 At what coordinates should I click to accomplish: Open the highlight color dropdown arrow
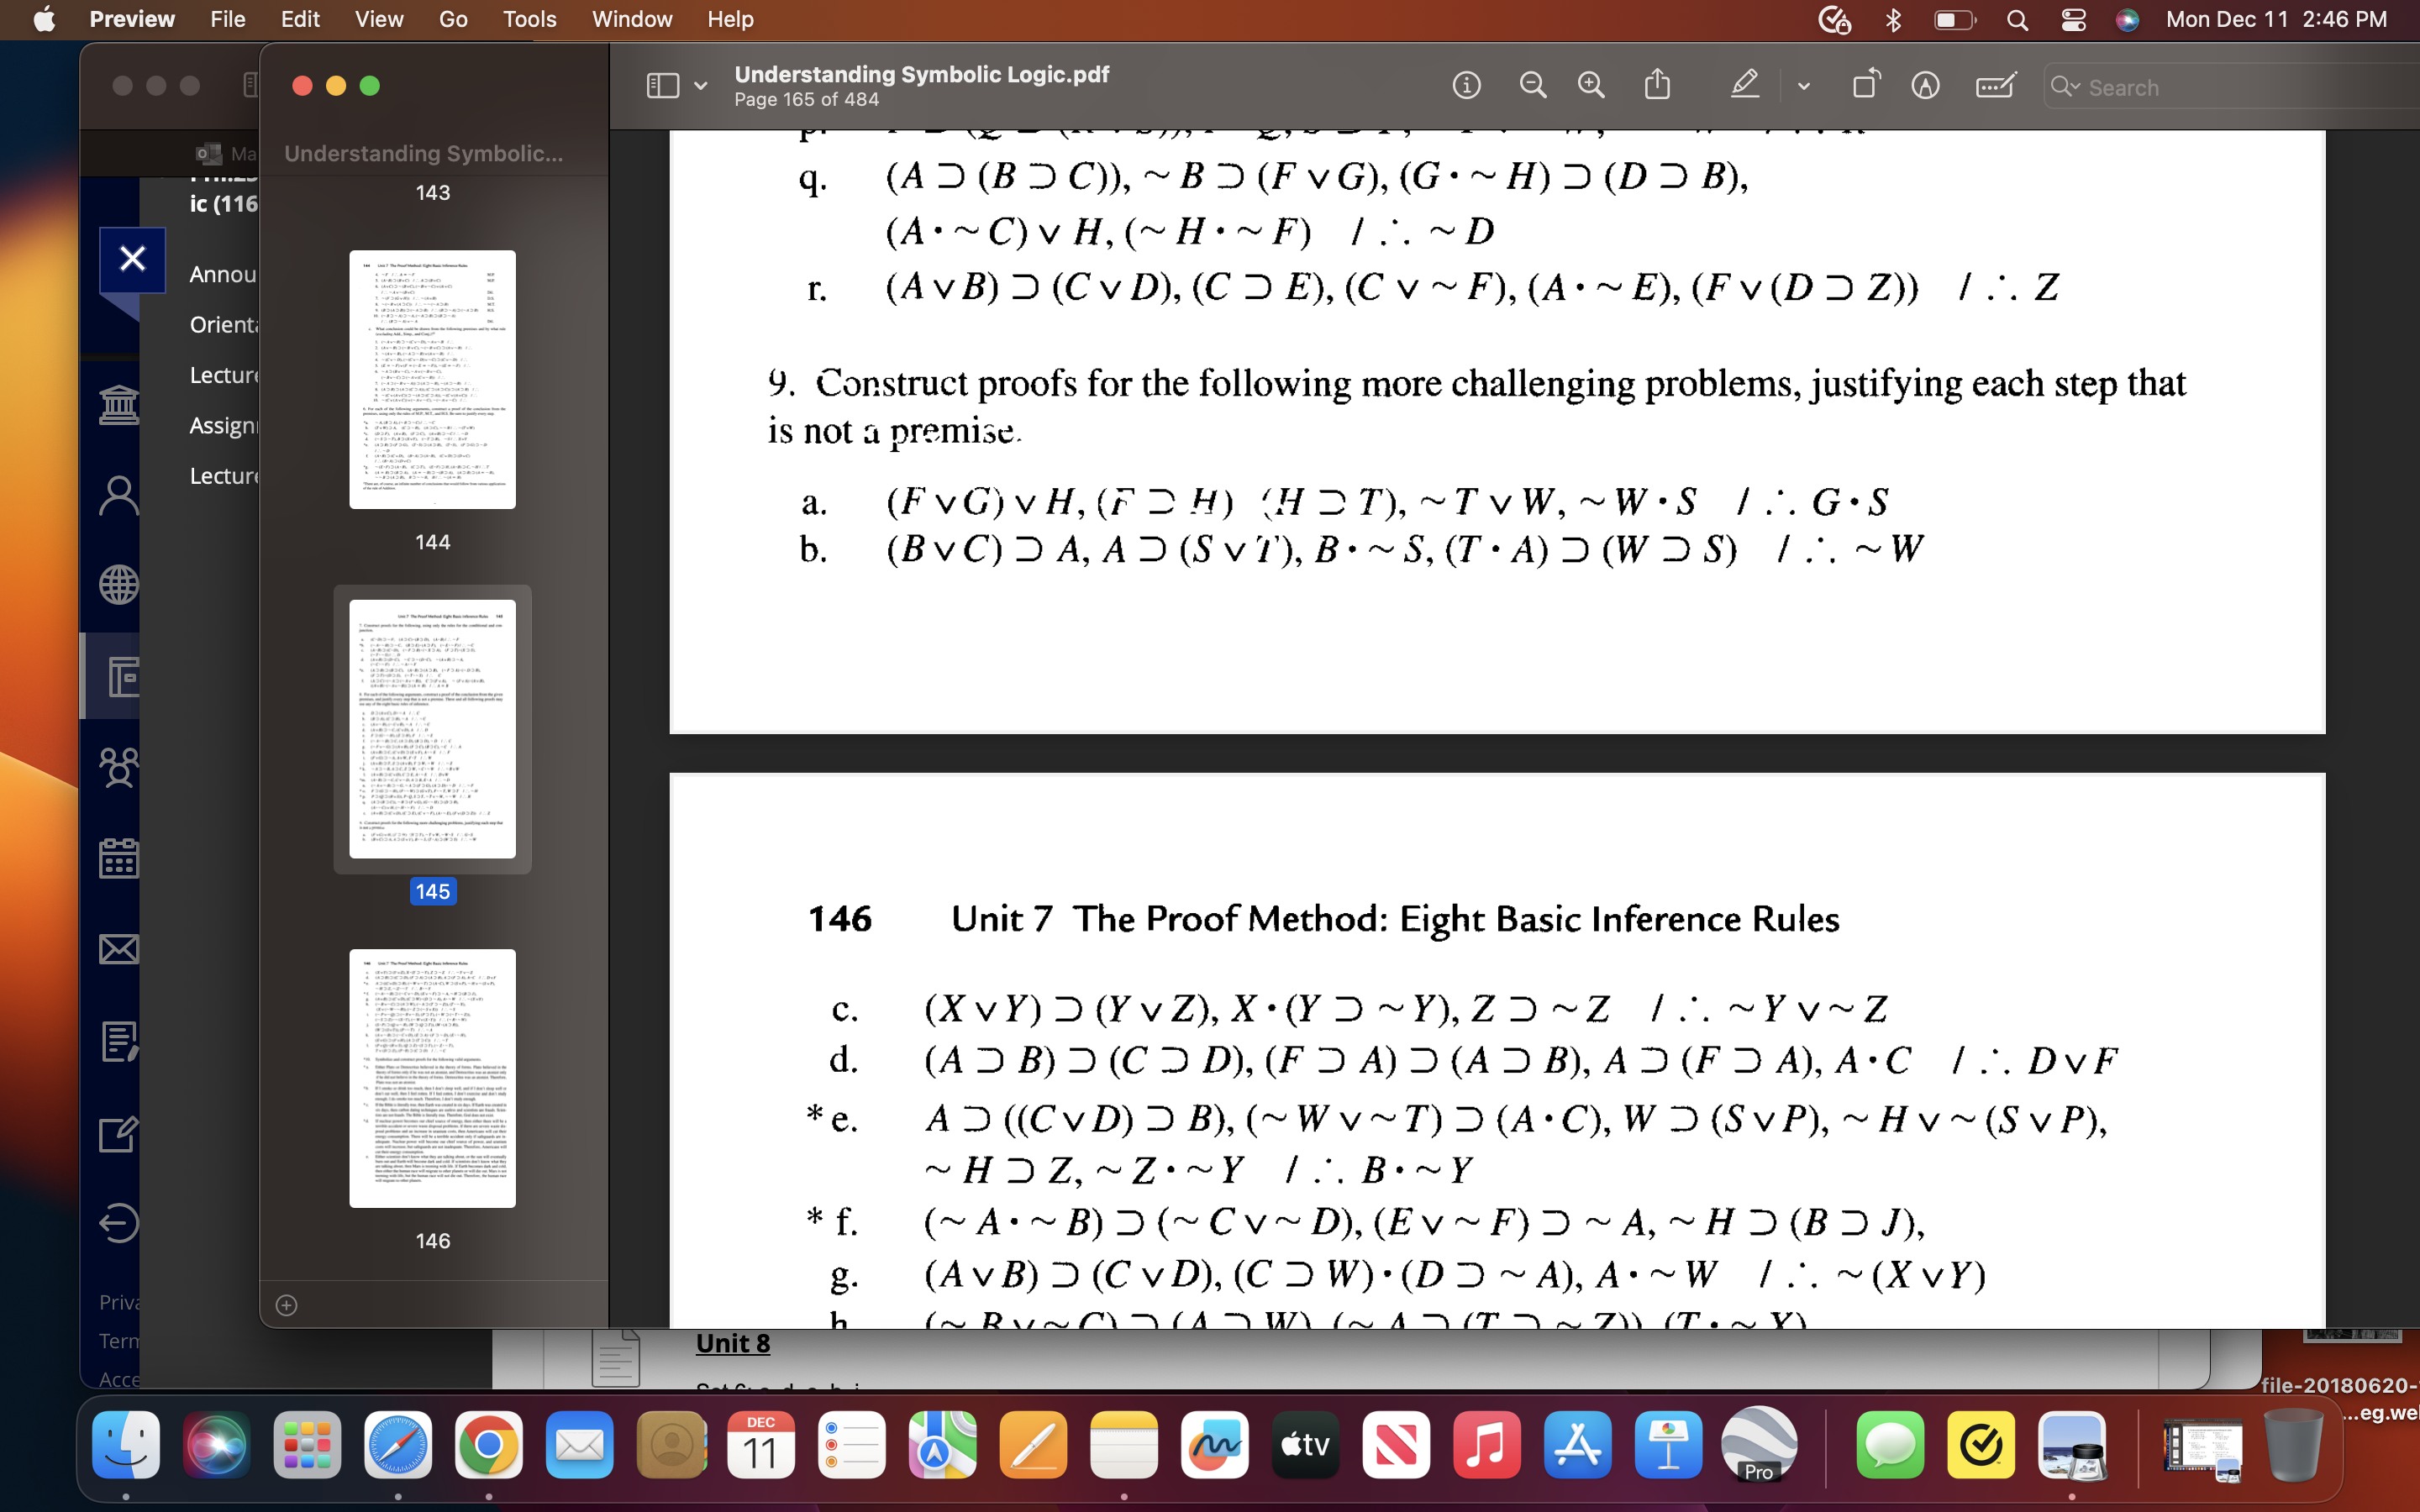(1804, 86)
